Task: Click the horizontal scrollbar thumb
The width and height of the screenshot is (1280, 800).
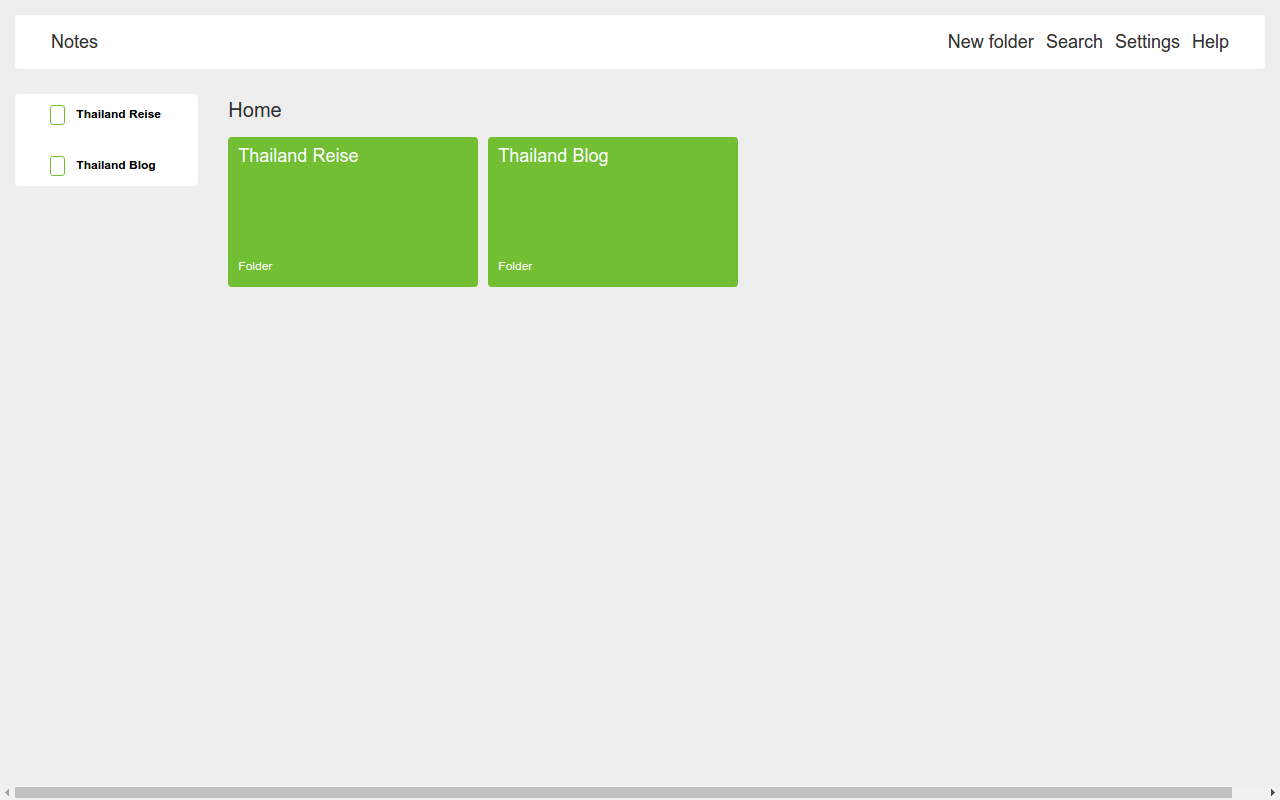Action: [x=623, y=793]
